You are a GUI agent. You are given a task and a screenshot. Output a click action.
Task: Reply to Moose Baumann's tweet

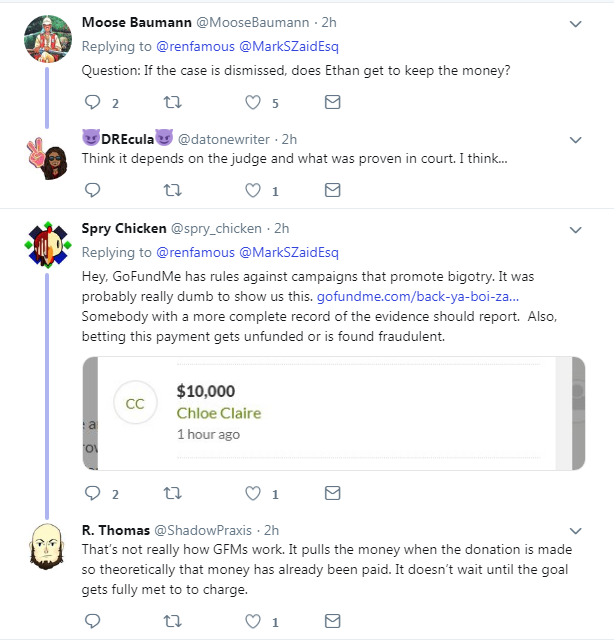click(93, 102)
